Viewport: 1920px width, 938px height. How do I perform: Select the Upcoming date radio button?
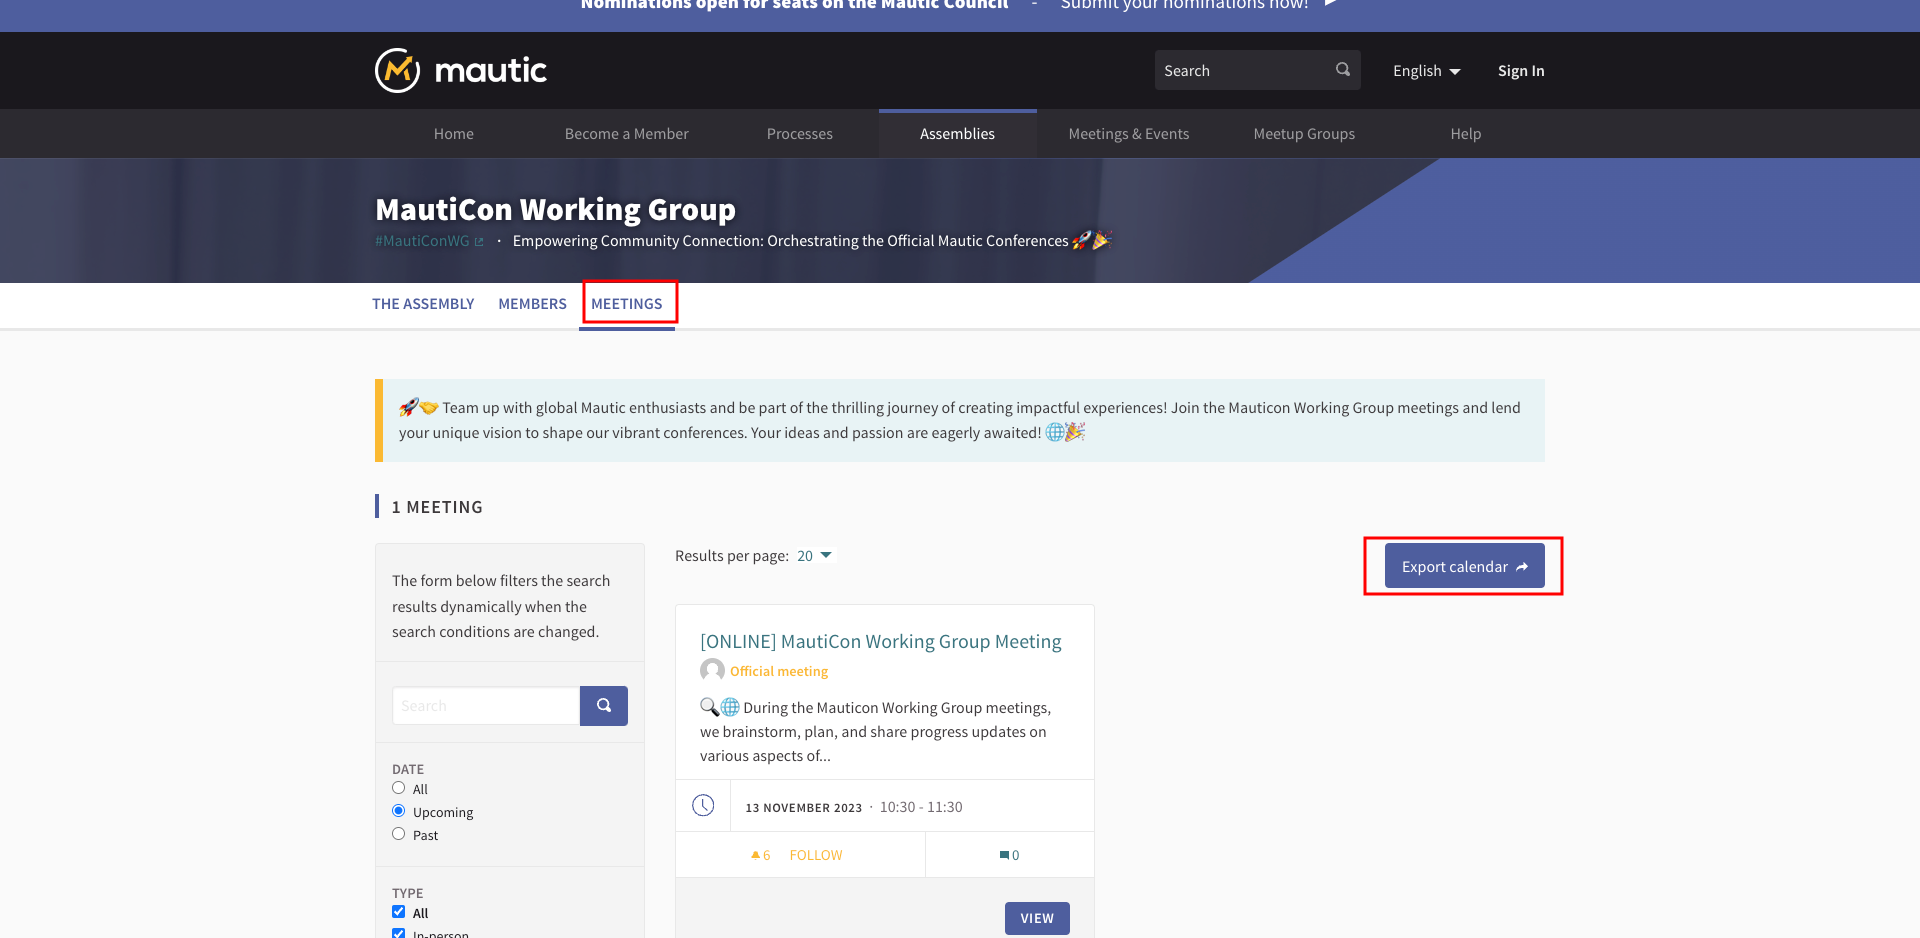tap(399, 811)
